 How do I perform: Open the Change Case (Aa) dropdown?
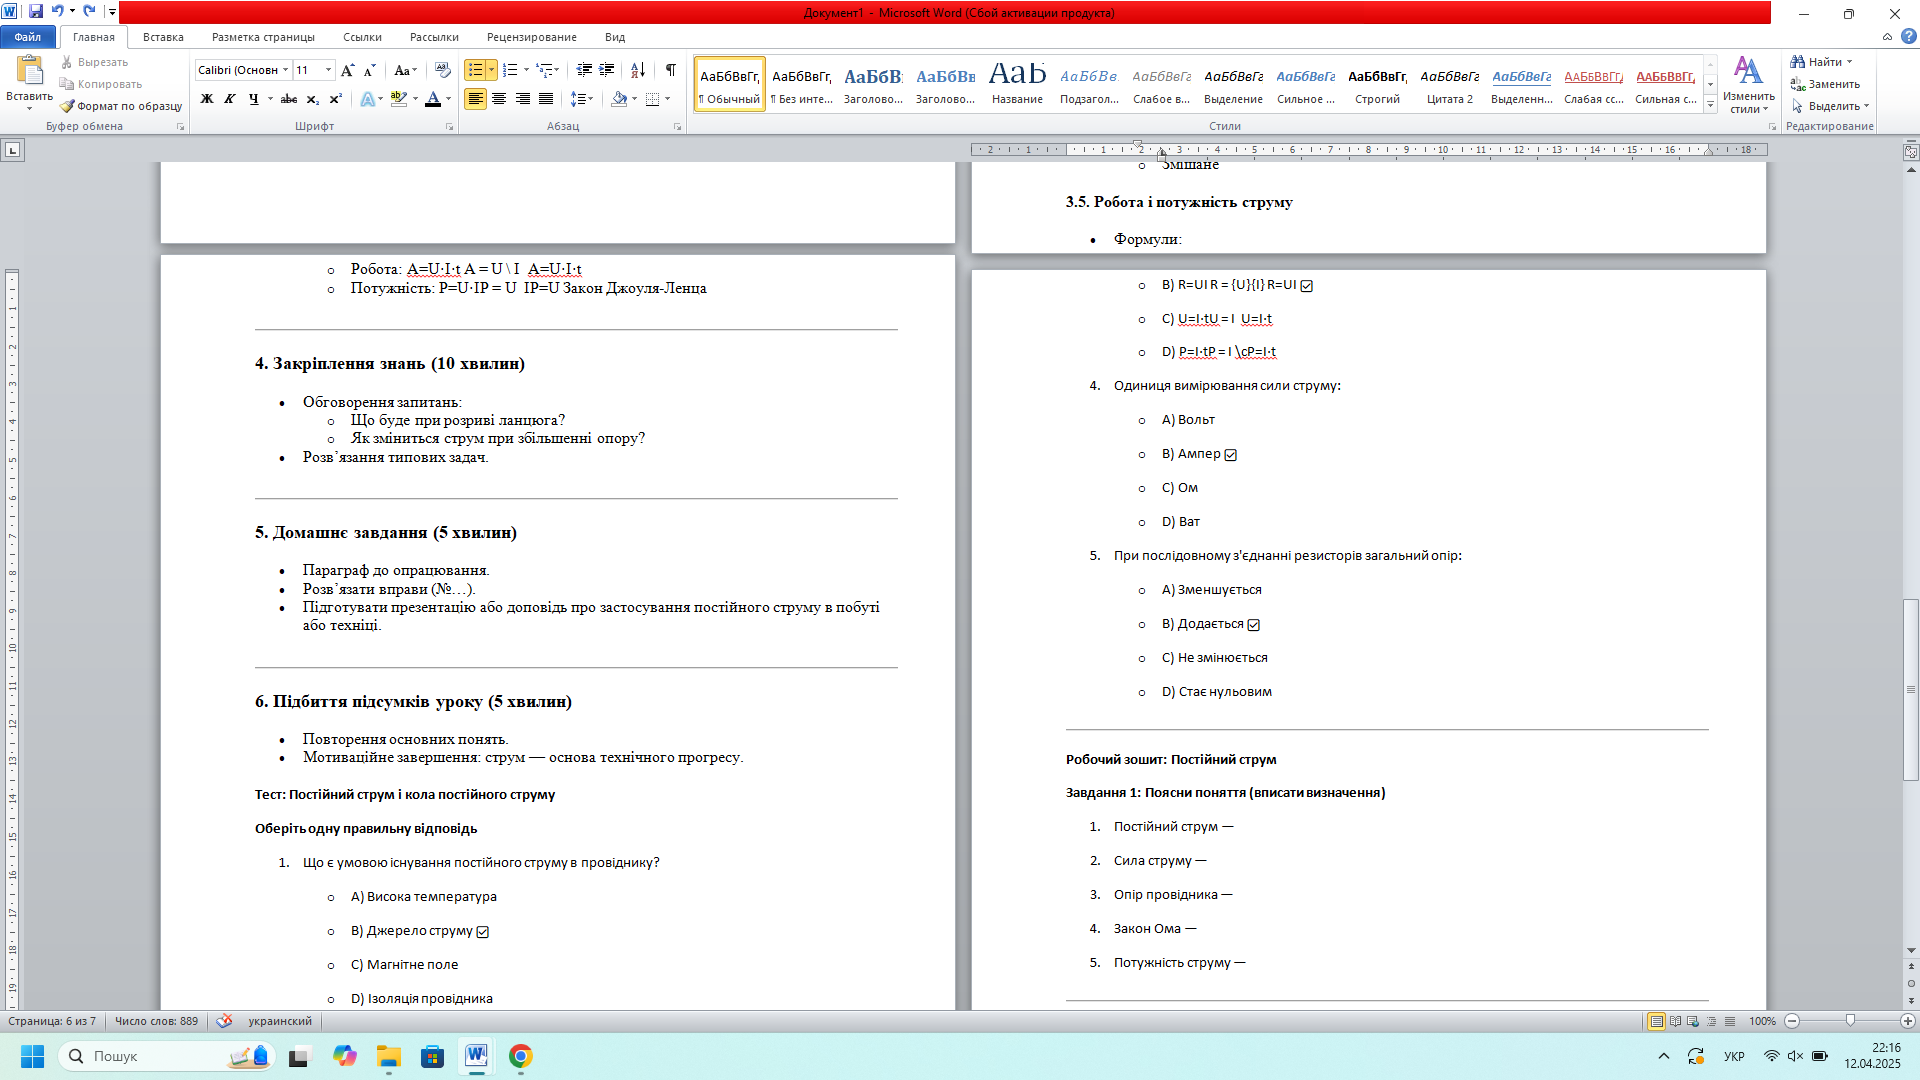coord(405,70)
